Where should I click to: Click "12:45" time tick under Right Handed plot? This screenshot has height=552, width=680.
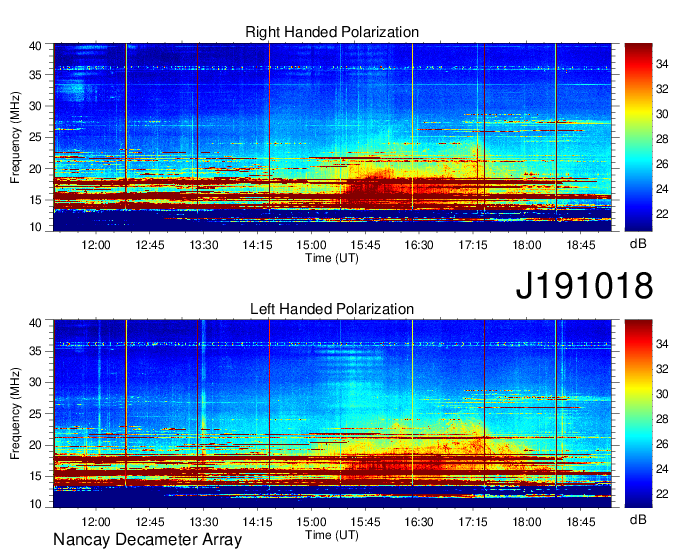click(x=150, y=245)
